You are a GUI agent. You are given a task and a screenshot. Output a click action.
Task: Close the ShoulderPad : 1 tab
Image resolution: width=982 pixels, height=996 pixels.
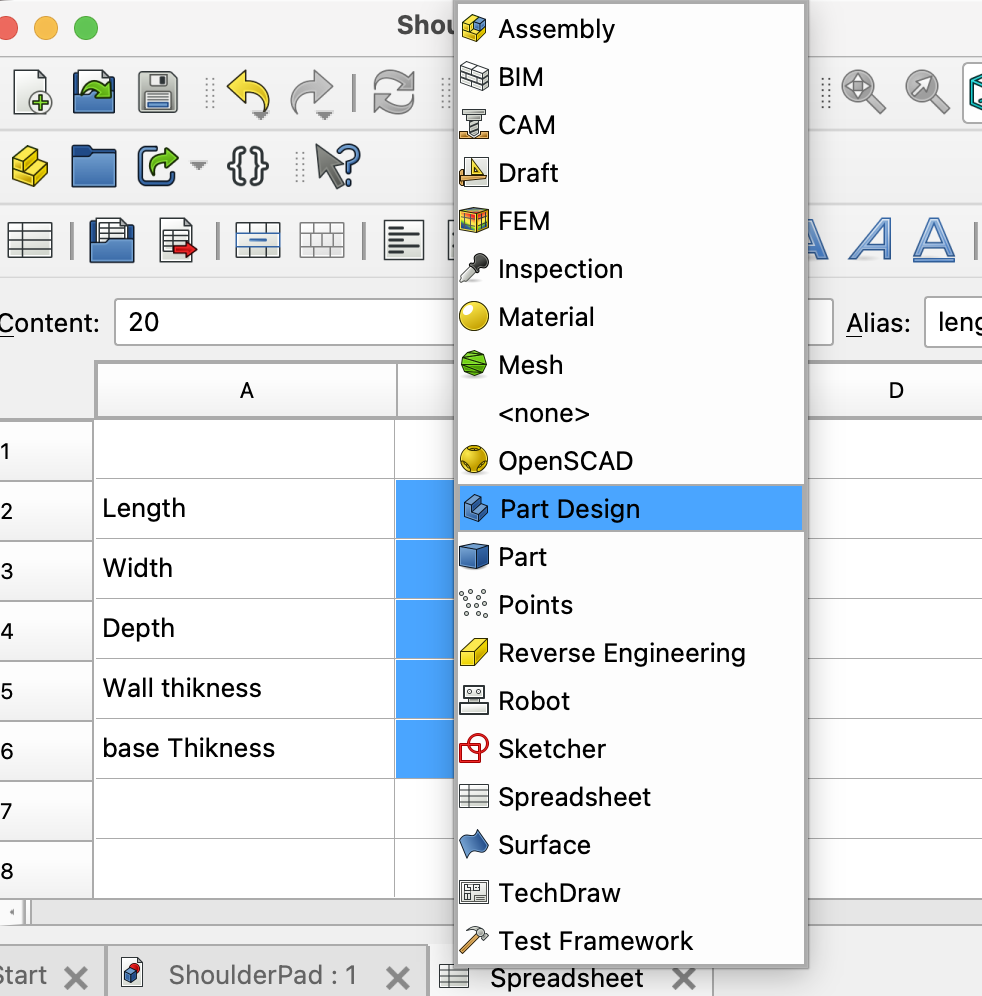click(398, 978)
